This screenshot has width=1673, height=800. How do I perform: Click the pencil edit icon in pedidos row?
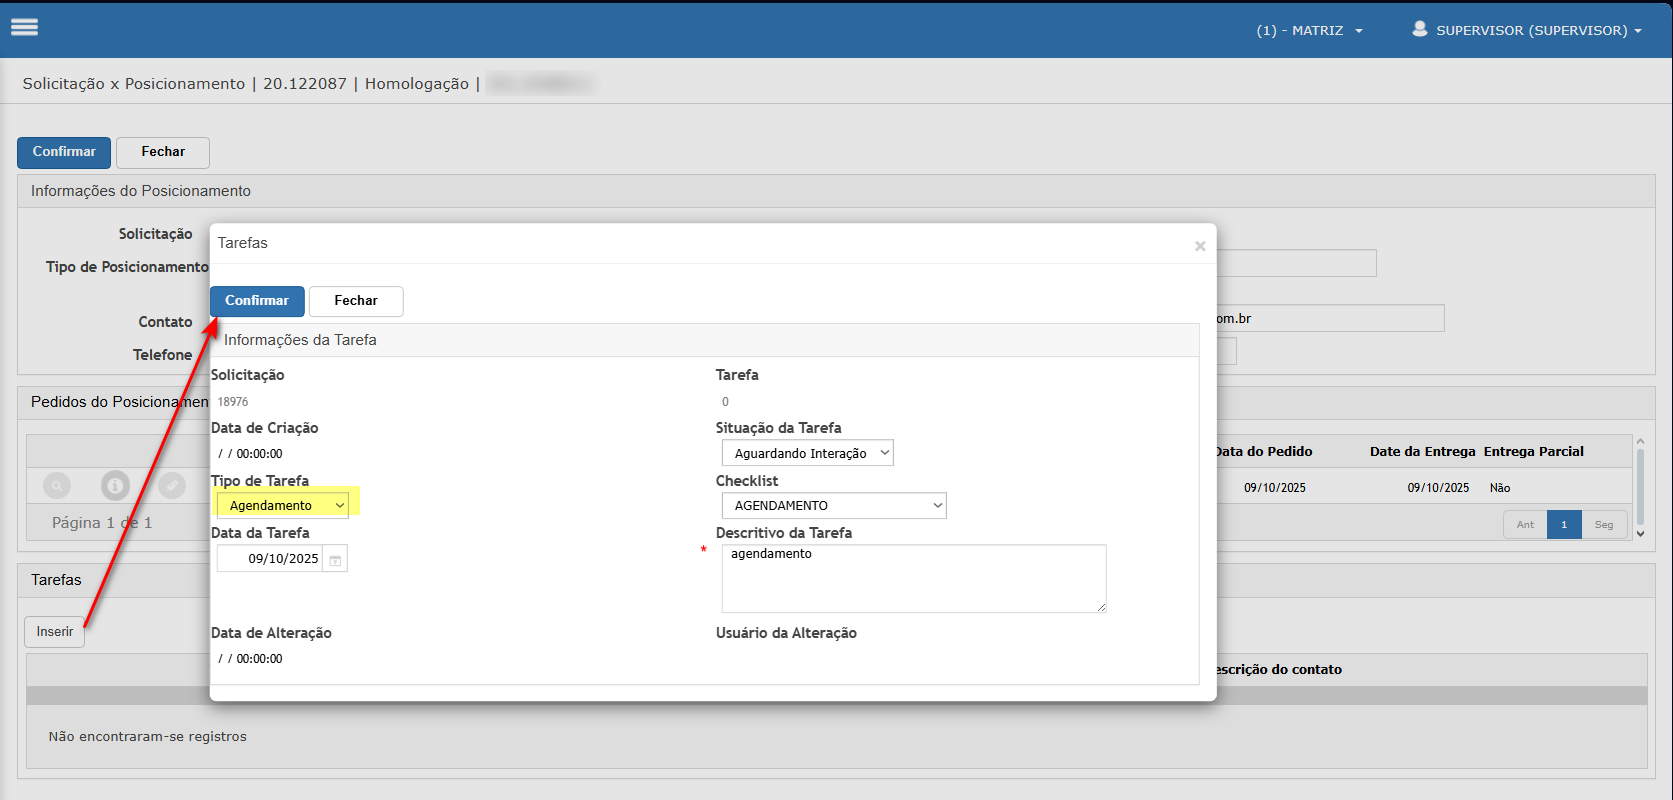click(x=172, y=486)
